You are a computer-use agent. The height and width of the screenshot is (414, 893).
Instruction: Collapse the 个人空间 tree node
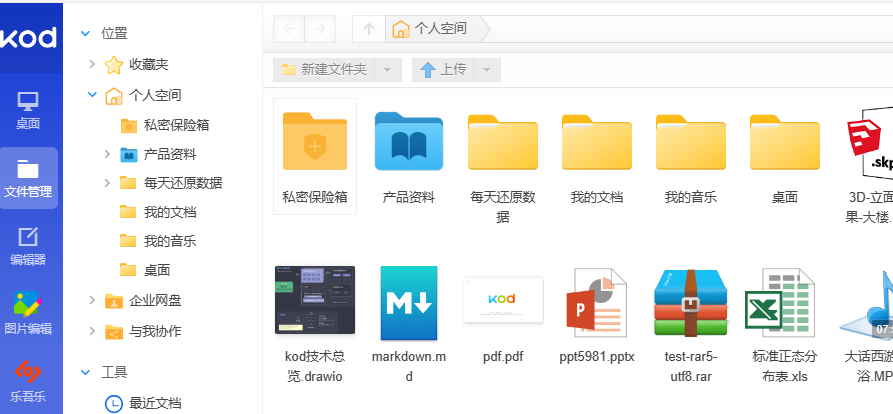[x=92, y=95]
